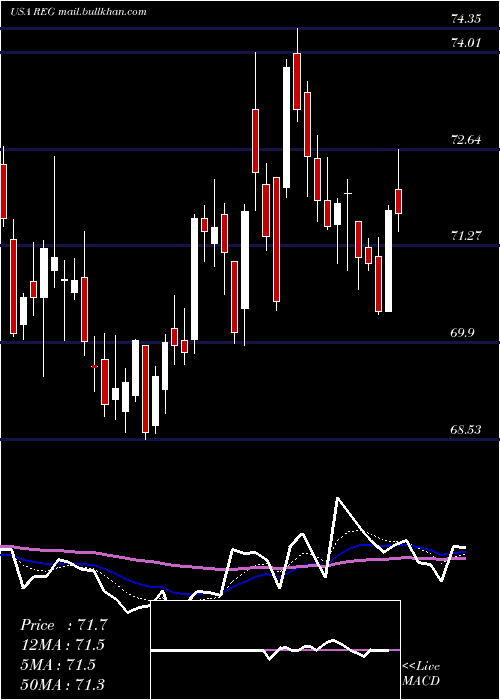Viewport: 500px width, 700px height.
Task: Click the 5MA : 71.5 readout
Action: [58, 665]
